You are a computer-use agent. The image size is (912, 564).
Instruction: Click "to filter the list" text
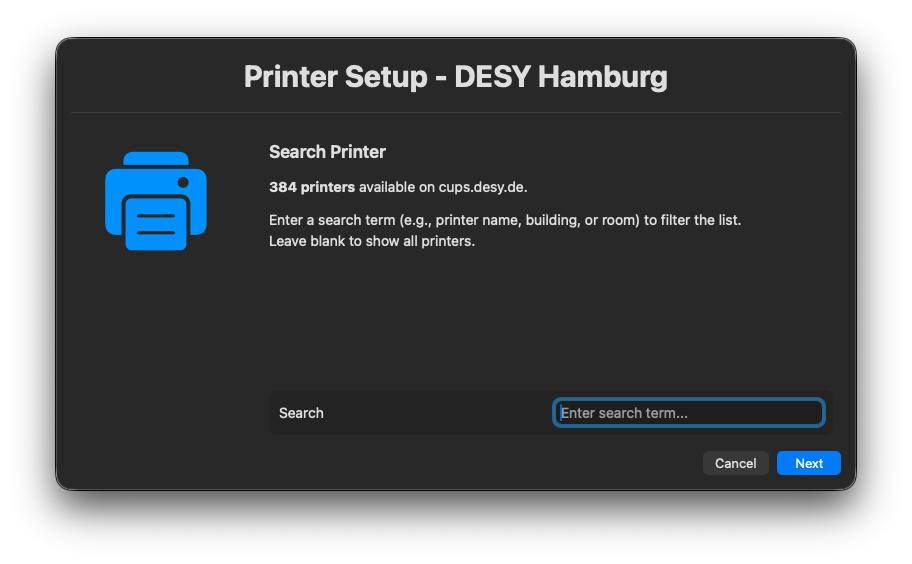coord(693,220)
